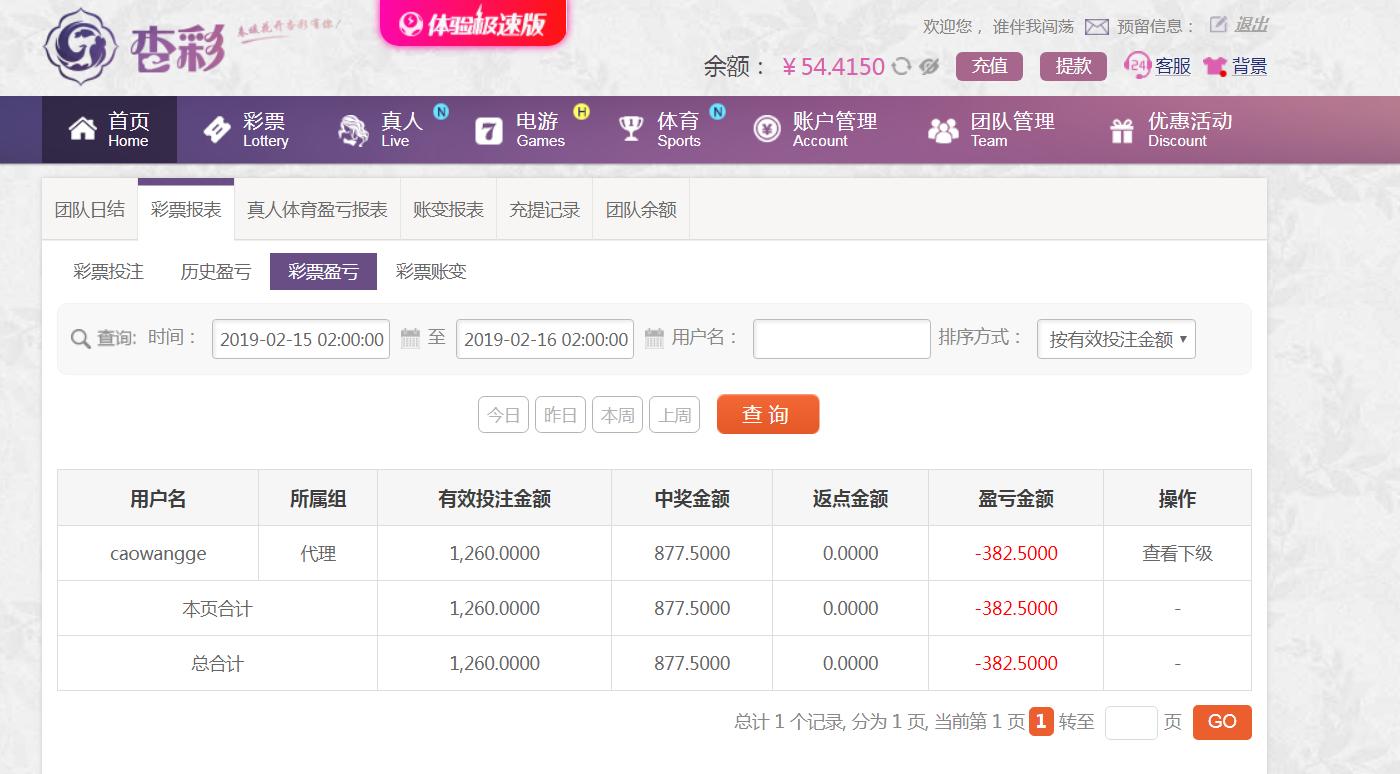Click the 总合计 row label
Viewport: 1400px width, 774px height.
point(217,664)
